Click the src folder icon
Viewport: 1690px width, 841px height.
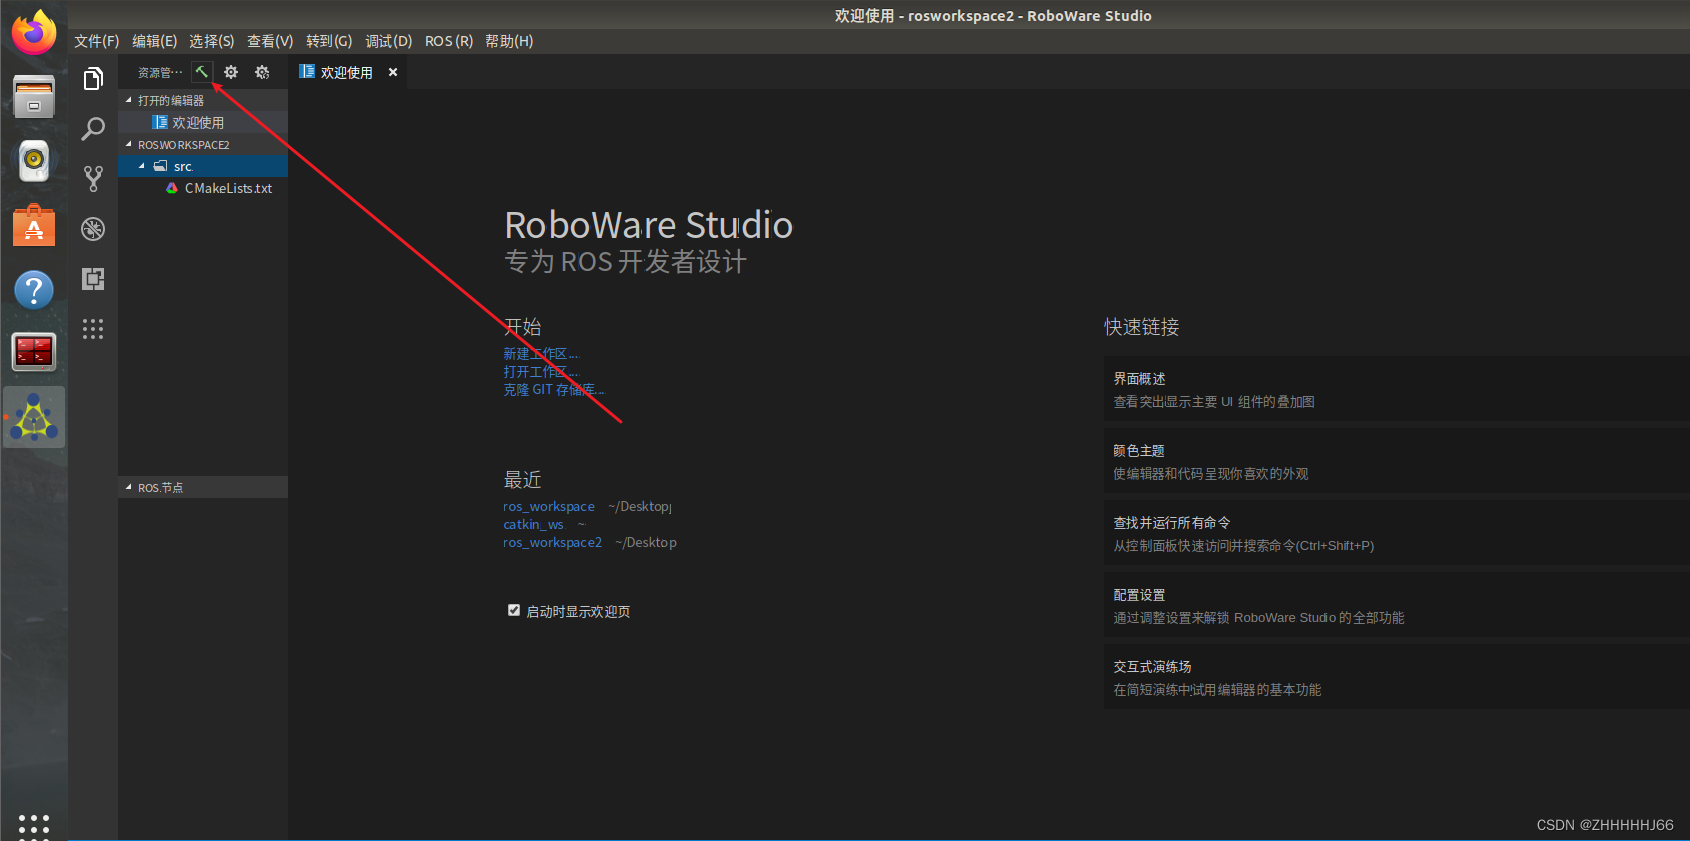[x=161, y=166]
